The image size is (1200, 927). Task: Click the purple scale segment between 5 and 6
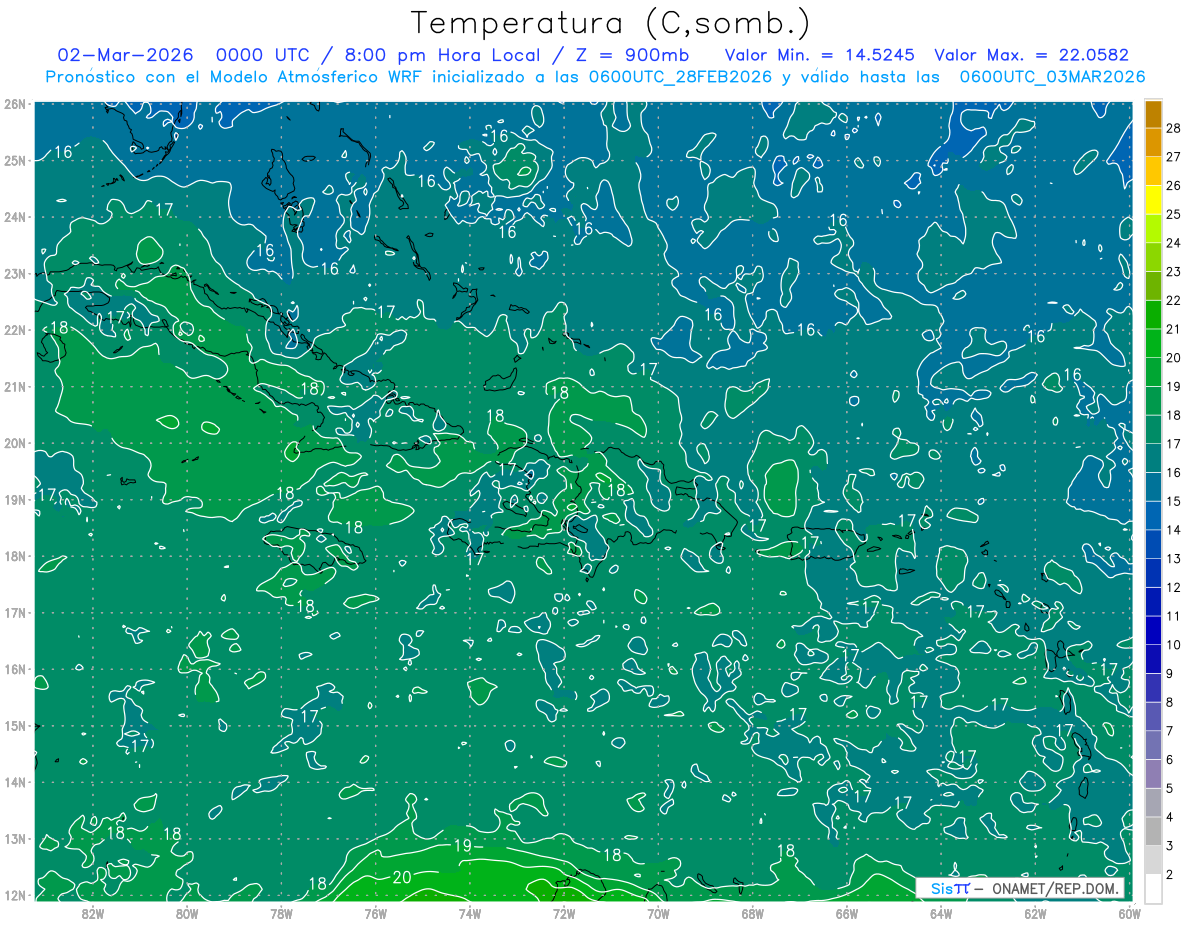pyautogui.click(x=1153, y=774)
